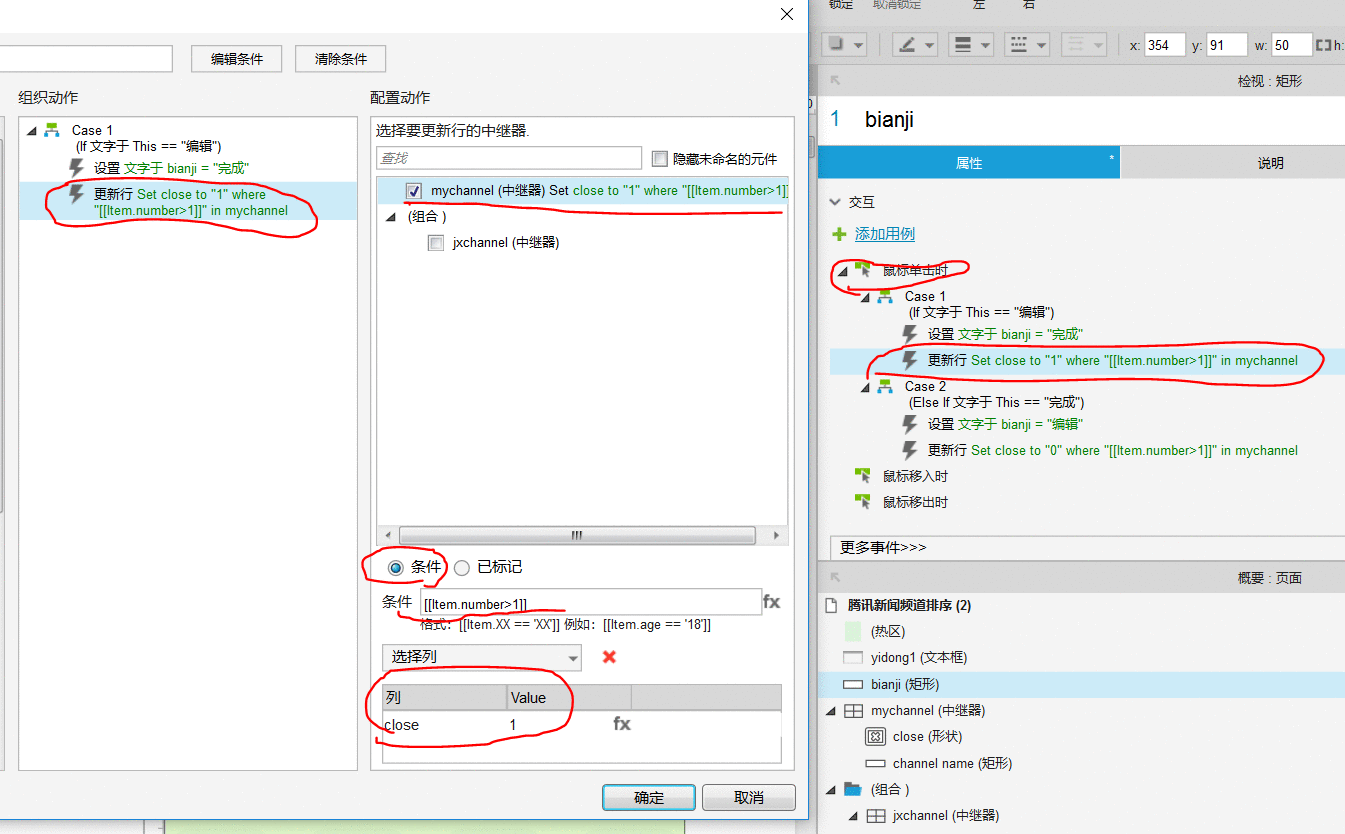The image size is (1345, 834).
Task: Click the x position field showing 354
Action: pyautogui.click(x=1164, y=45)
